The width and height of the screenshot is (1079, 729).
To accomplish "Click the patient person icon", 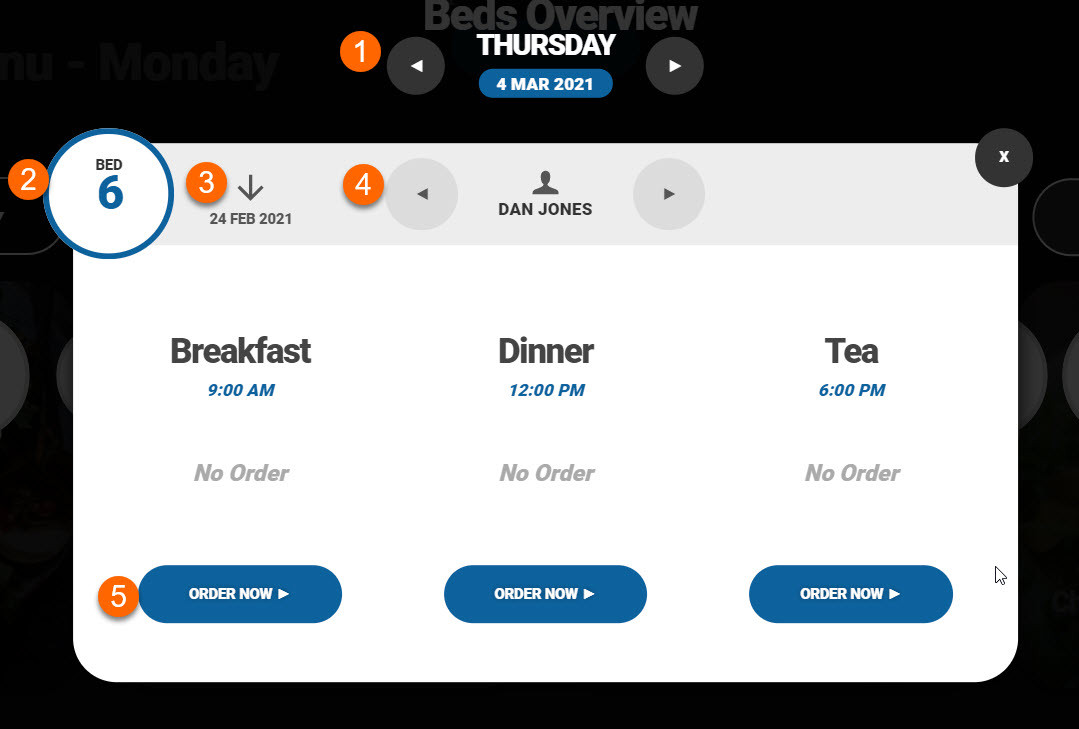I will point(545,182).
